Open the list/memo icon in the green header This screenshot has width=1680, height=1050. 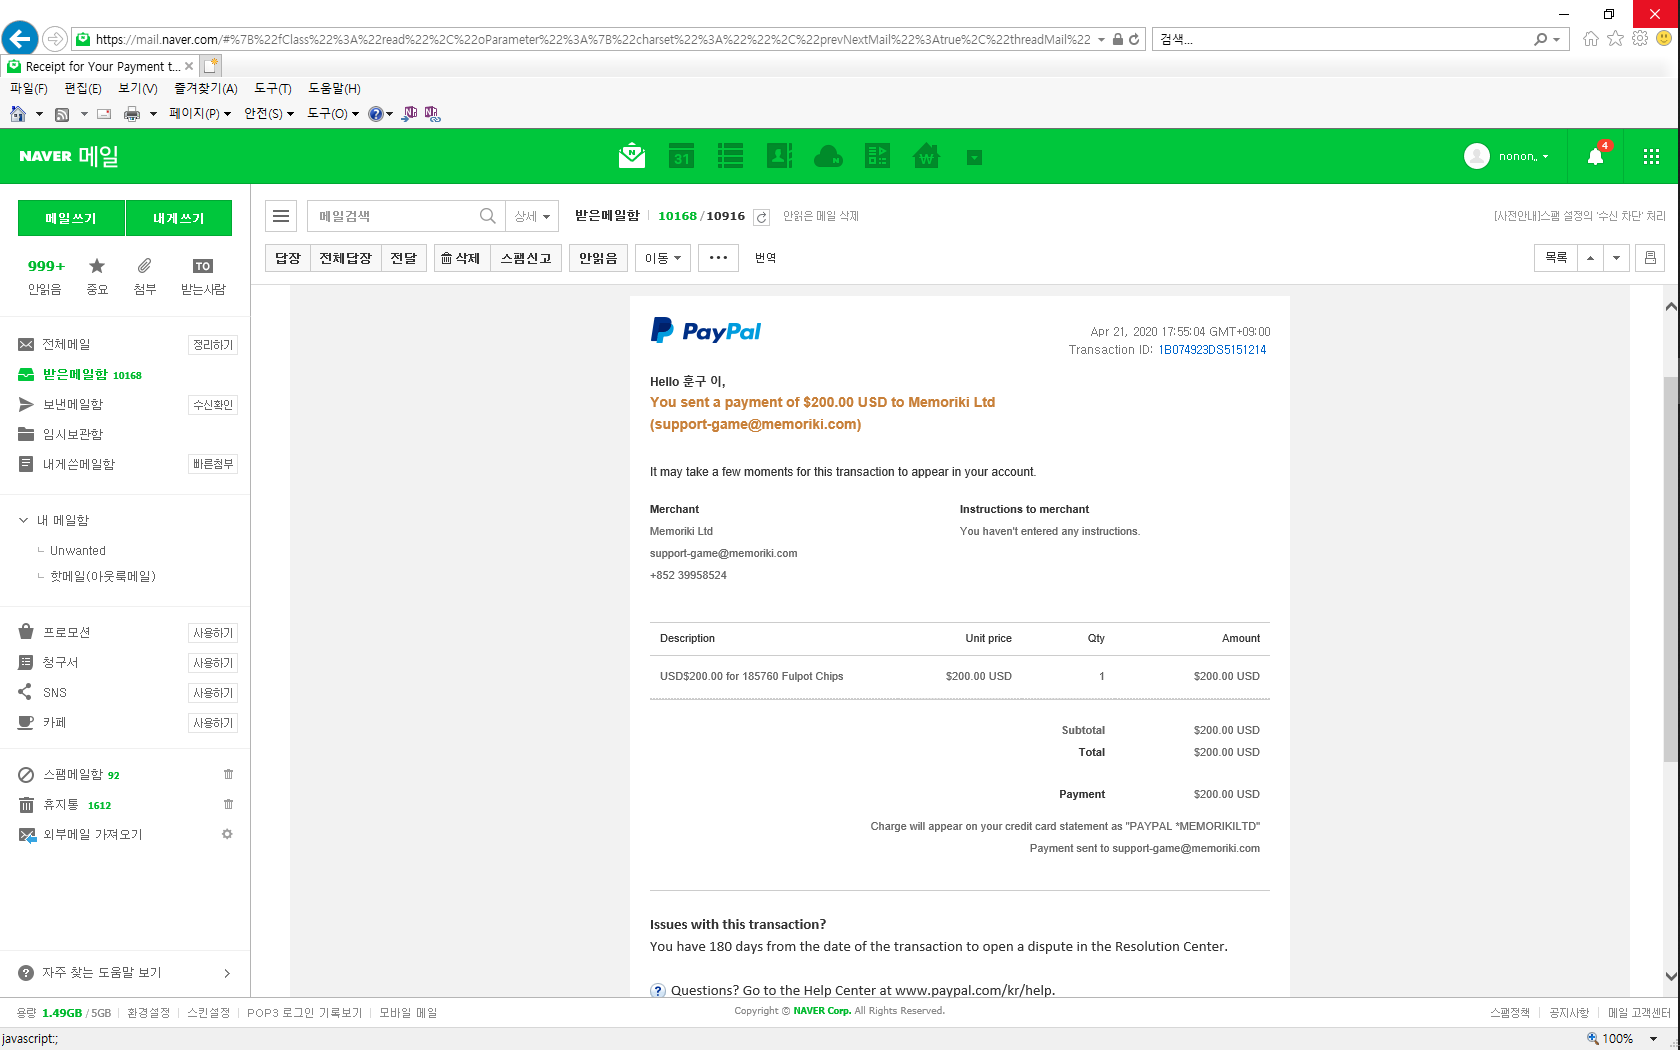(x=730, y=156)
